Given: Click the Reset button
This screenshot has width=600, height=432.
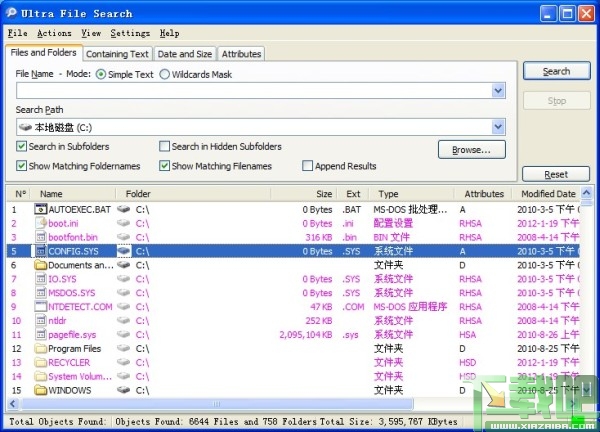Looking at the screenshot, I should [x=556, y=174].
